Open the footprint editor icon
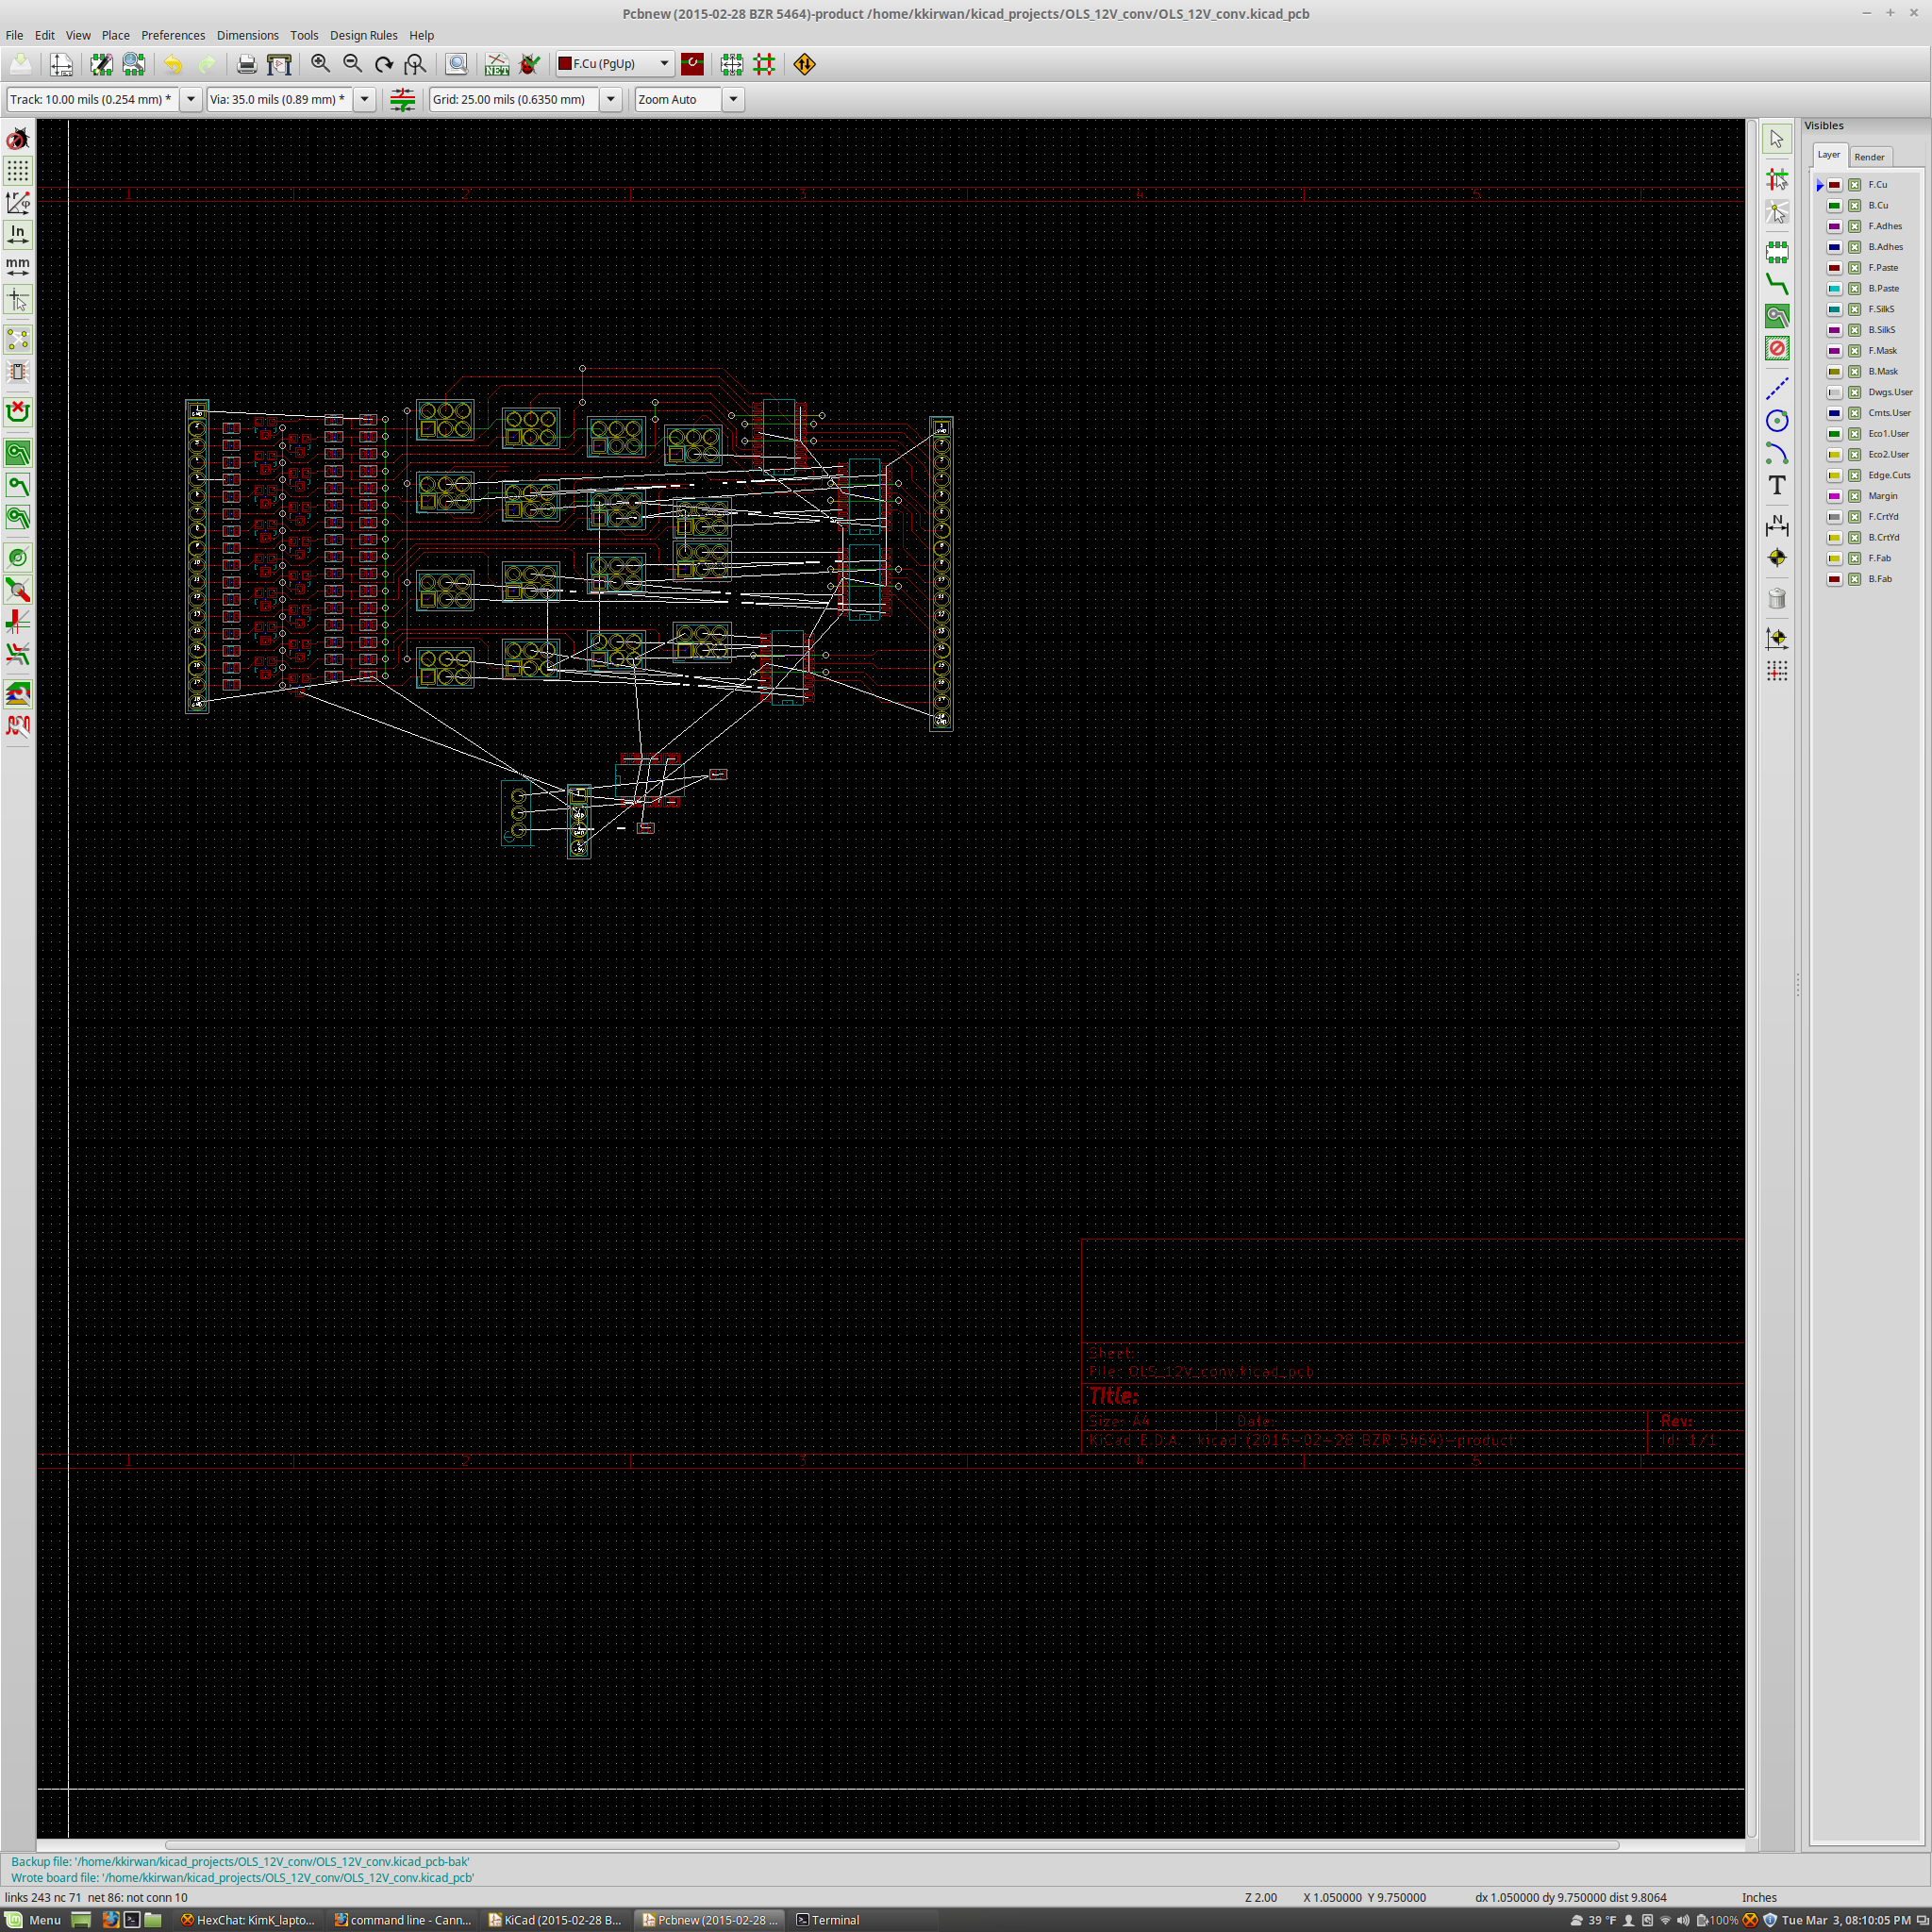Screen dimensions: 1932x1932 [x=101, y=65]
